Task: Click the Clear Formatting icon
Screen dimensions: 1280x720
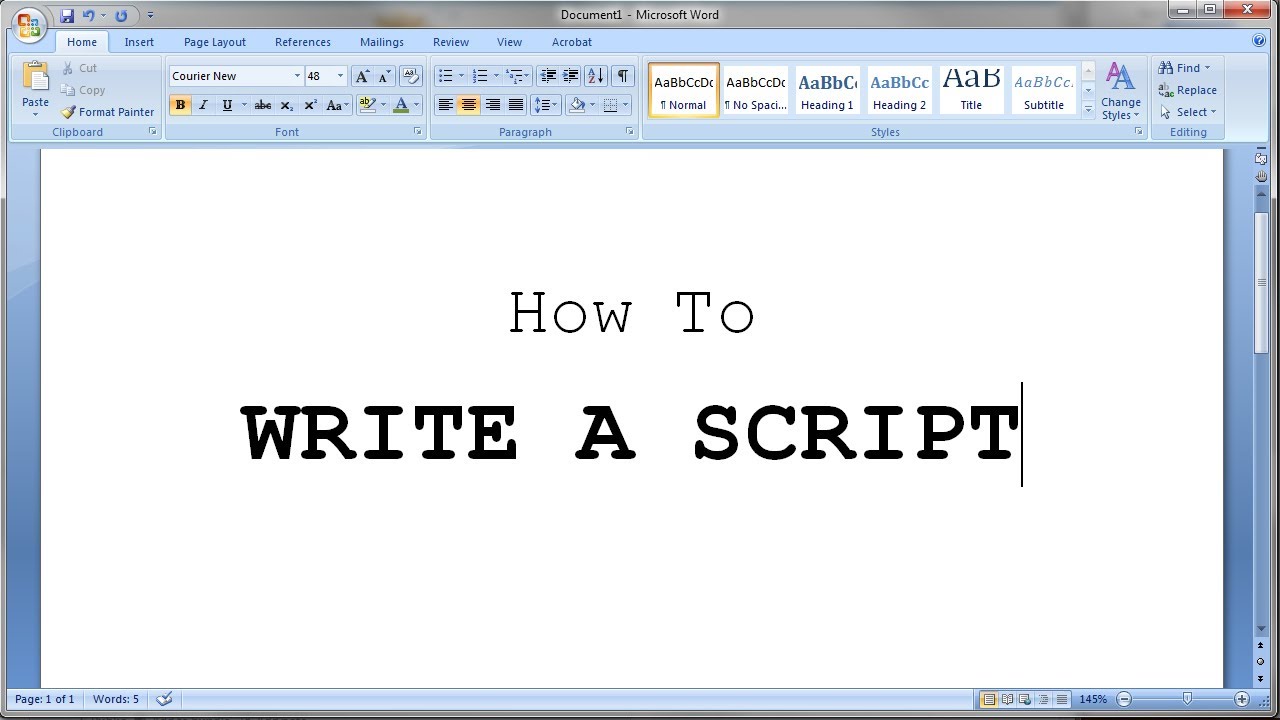Action: [x=410, y=76]
